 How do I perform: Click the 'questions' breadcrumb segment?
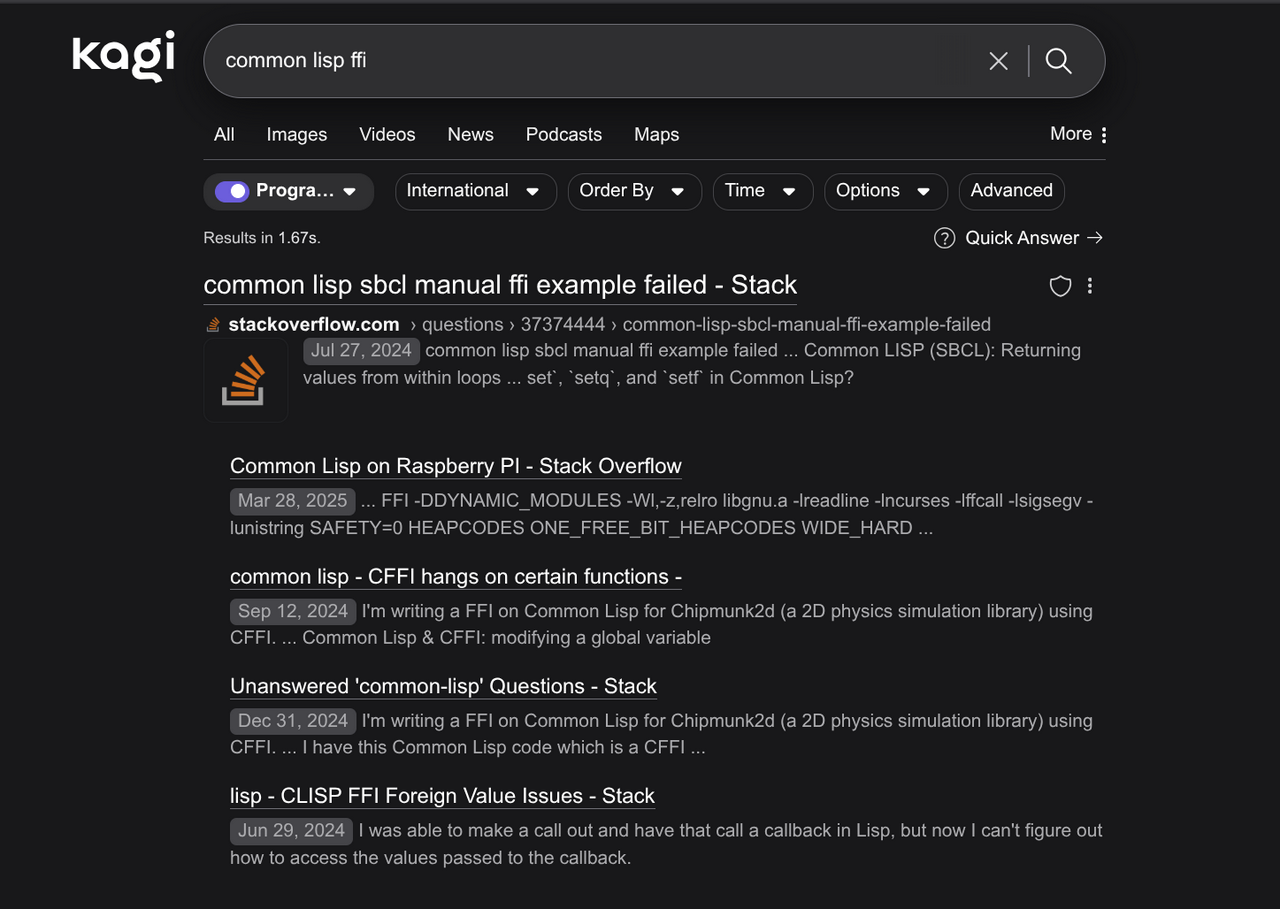[x=463, y=325]
